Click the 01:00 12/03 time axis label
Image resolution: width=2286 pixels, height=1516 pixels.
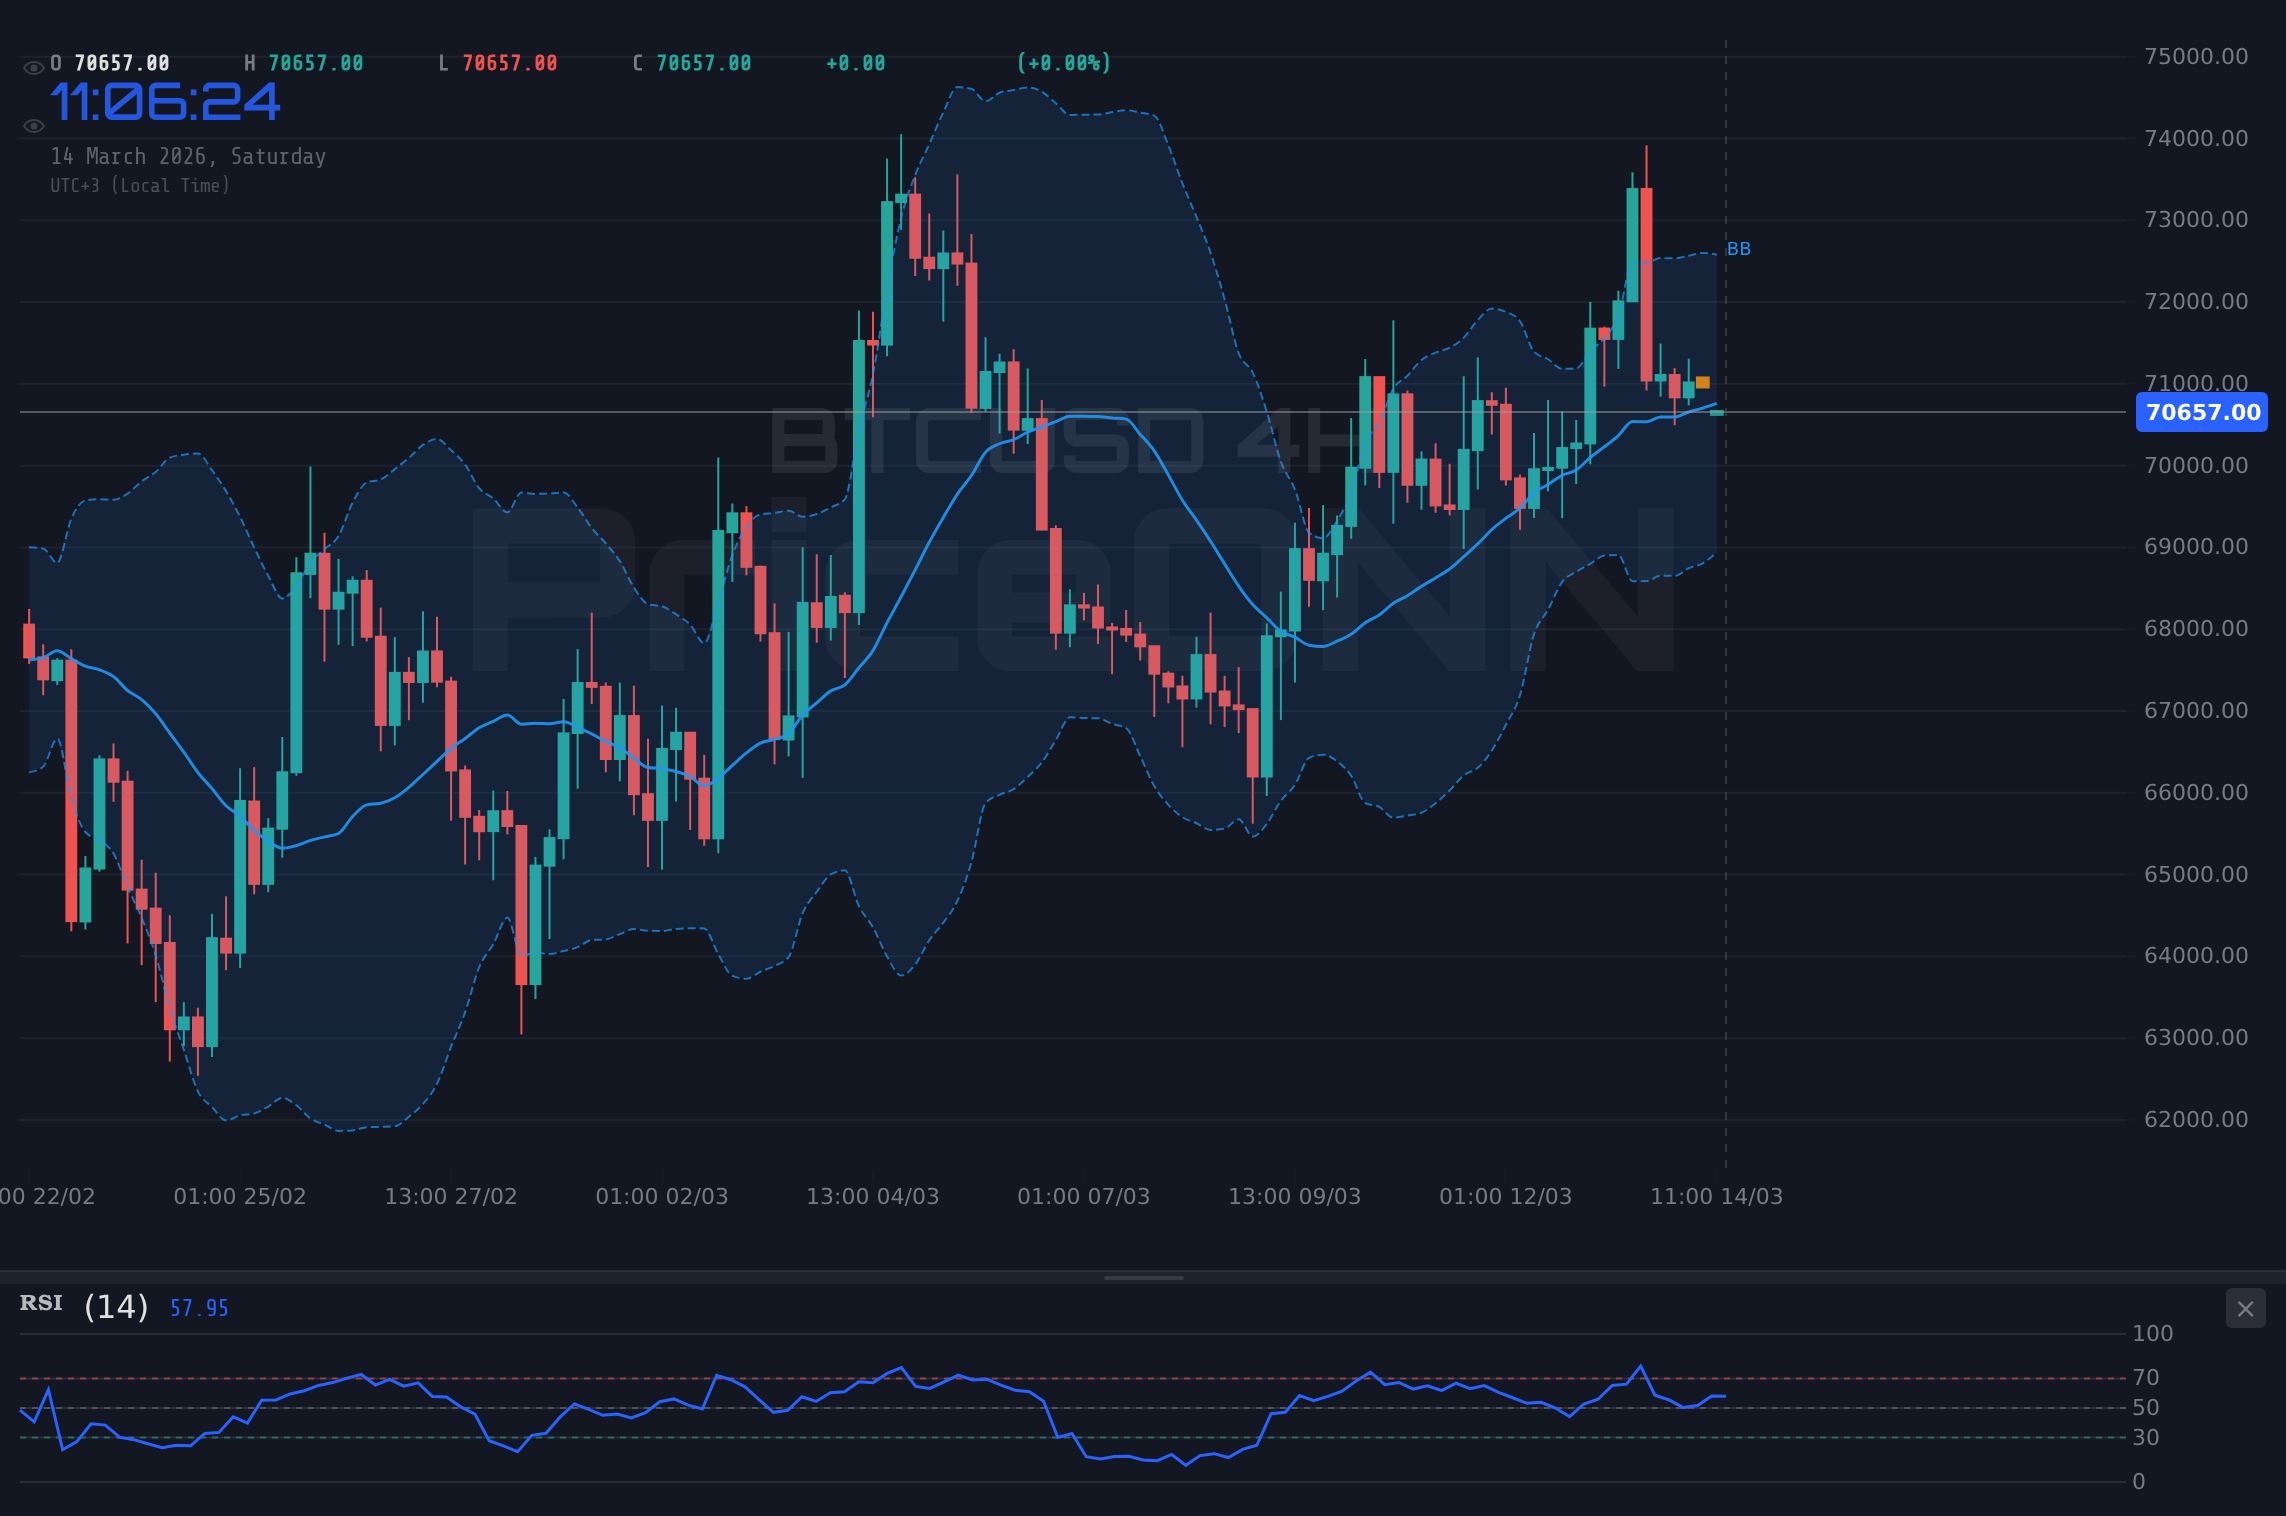1505,1196
